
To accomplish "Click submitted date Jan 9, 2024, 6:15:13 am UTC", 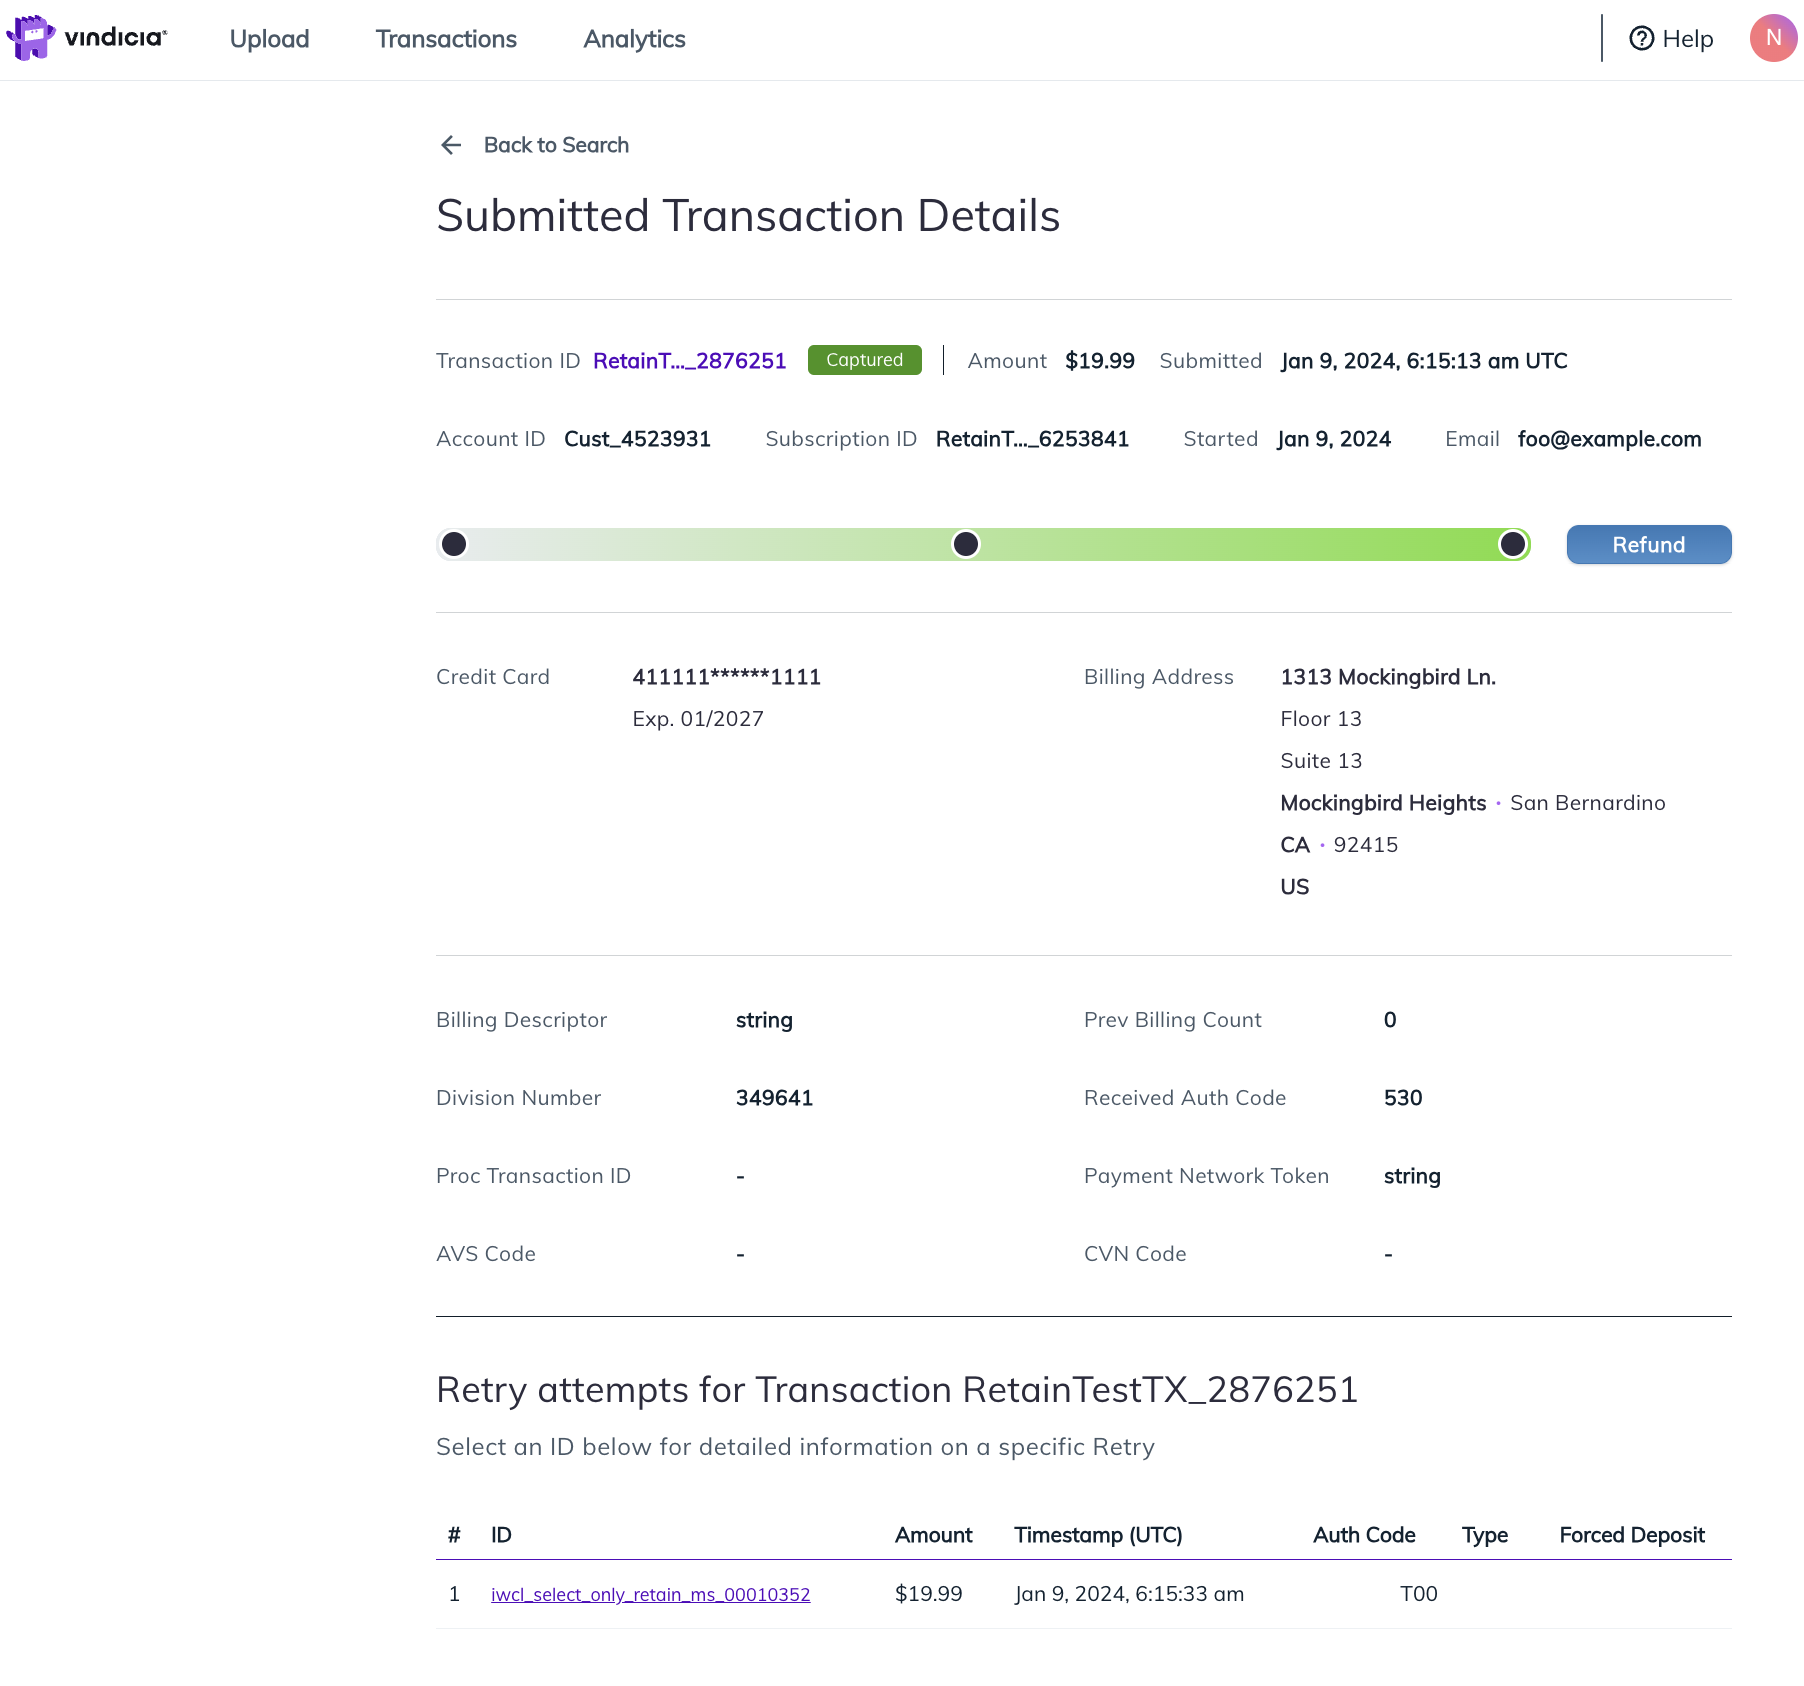I will click(x=1424, y=361).
